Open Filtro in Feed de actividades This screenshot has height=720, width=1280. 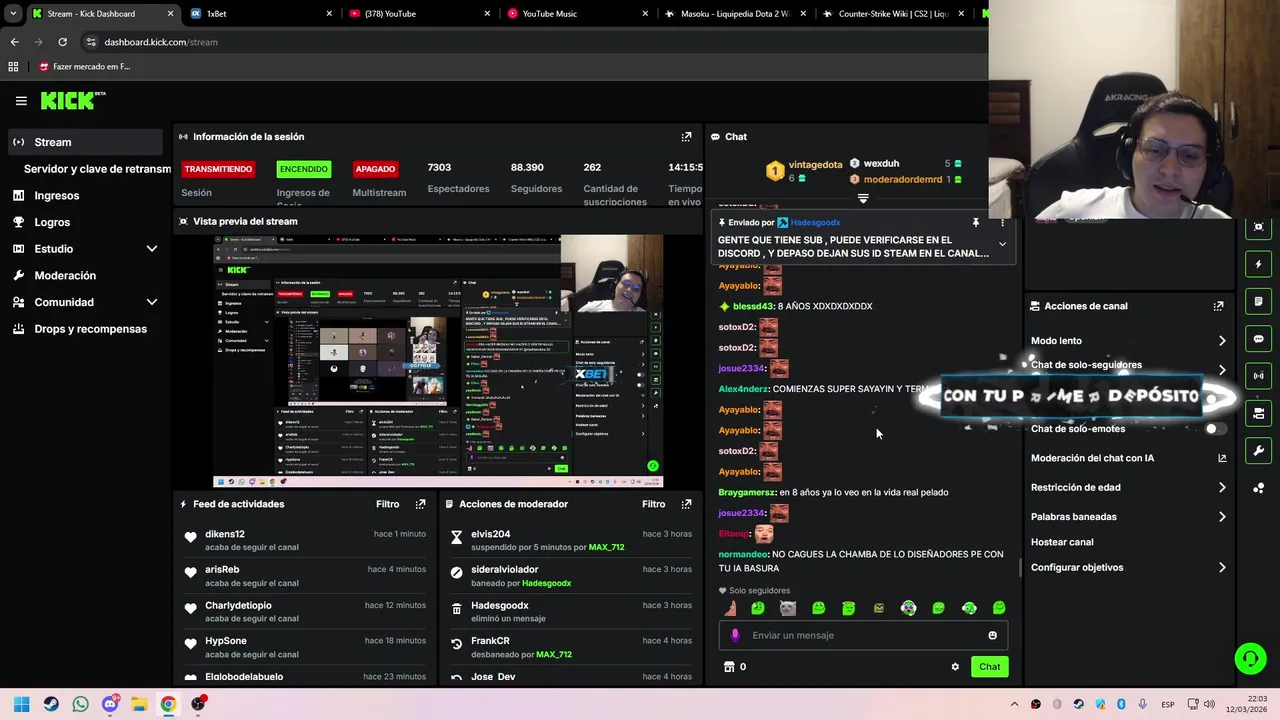click(387, 504)
